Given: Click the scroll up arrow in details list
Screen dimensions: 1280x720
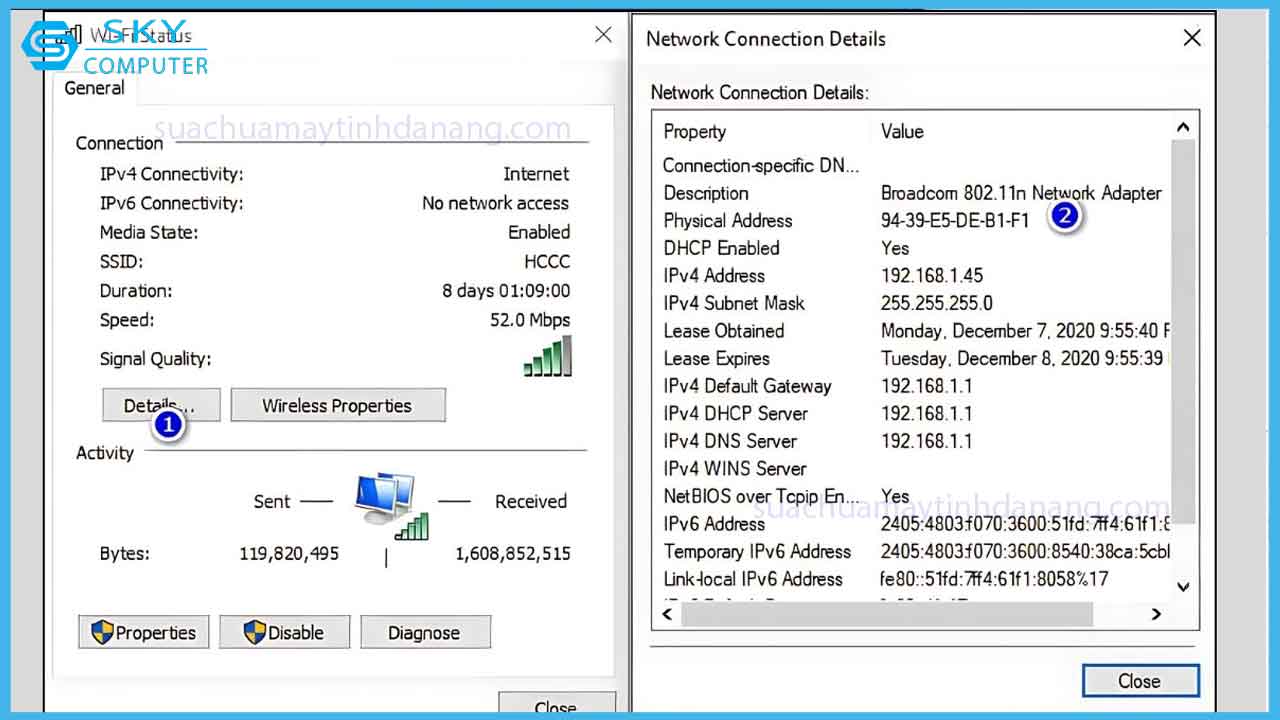Looking at the screenshot, I should click(x=1183, y=128).
